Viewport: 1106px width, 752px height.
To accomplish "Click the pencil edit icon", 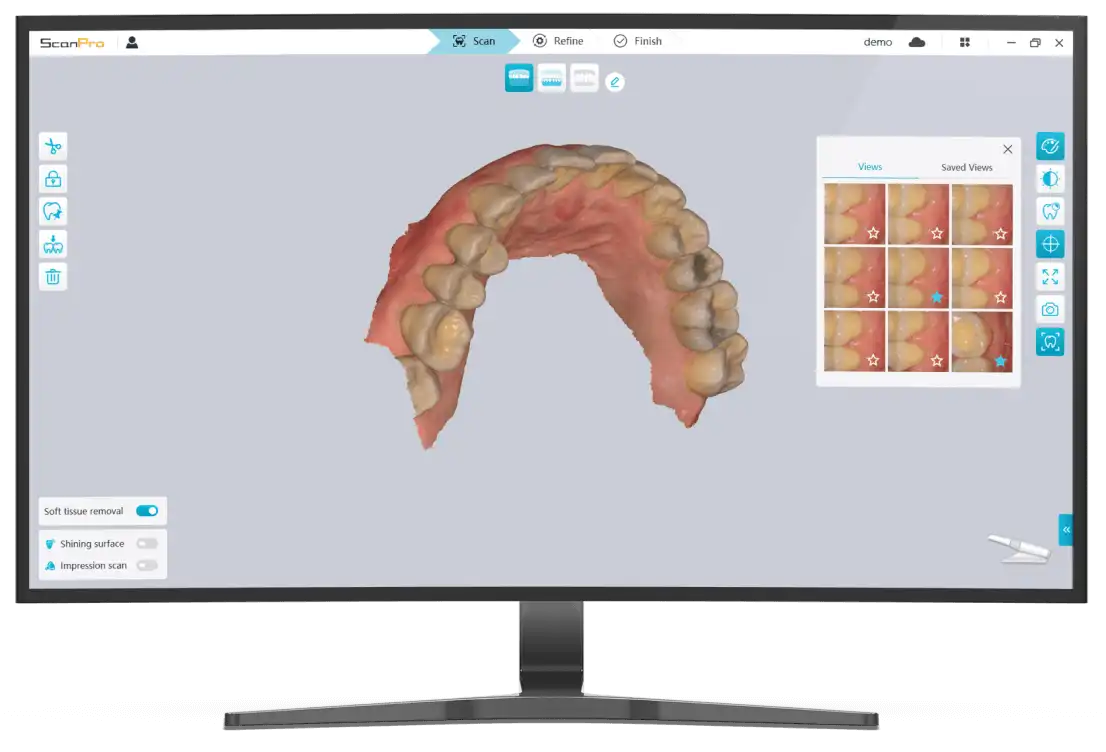I will (615, 82).
